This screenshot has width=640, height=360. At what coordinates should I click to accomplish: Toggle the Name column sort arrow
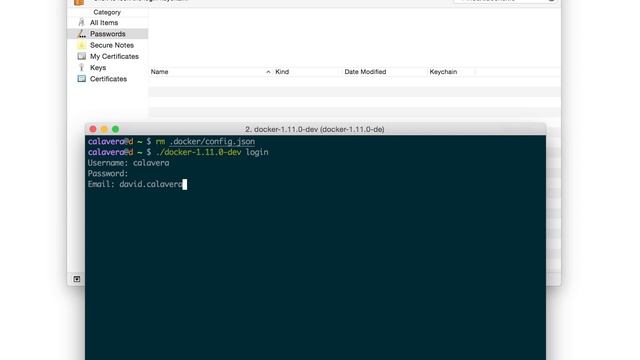[x=268, y=72]
